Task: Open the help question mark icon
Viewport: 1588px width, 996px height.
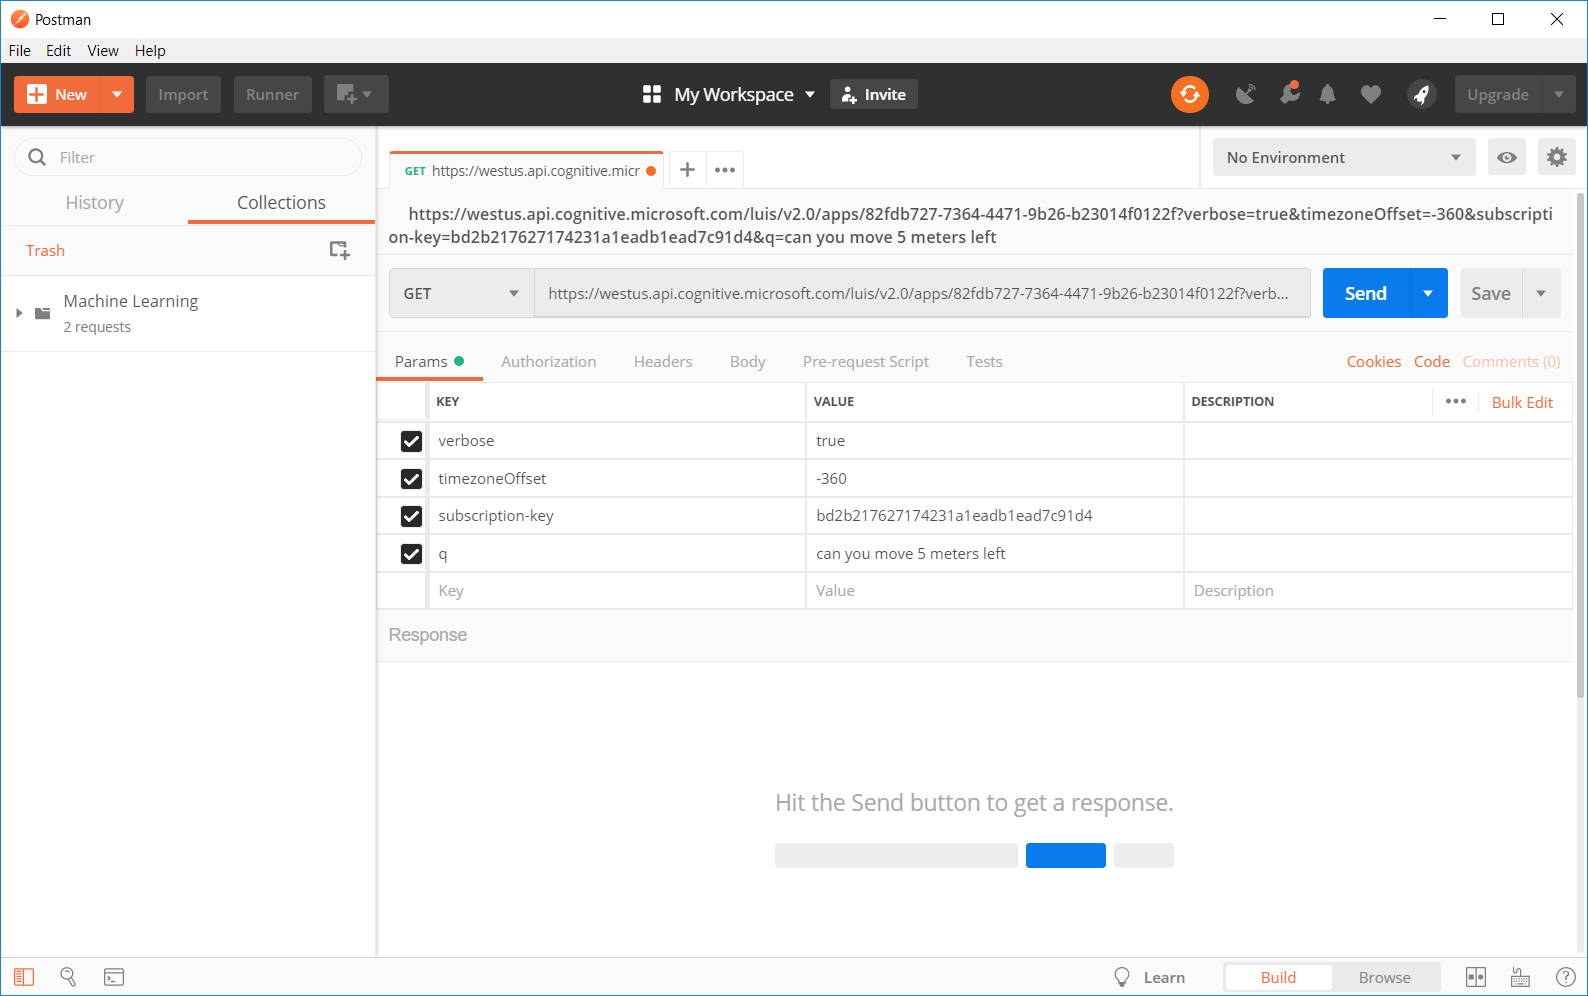Action: pos(1566,977)
